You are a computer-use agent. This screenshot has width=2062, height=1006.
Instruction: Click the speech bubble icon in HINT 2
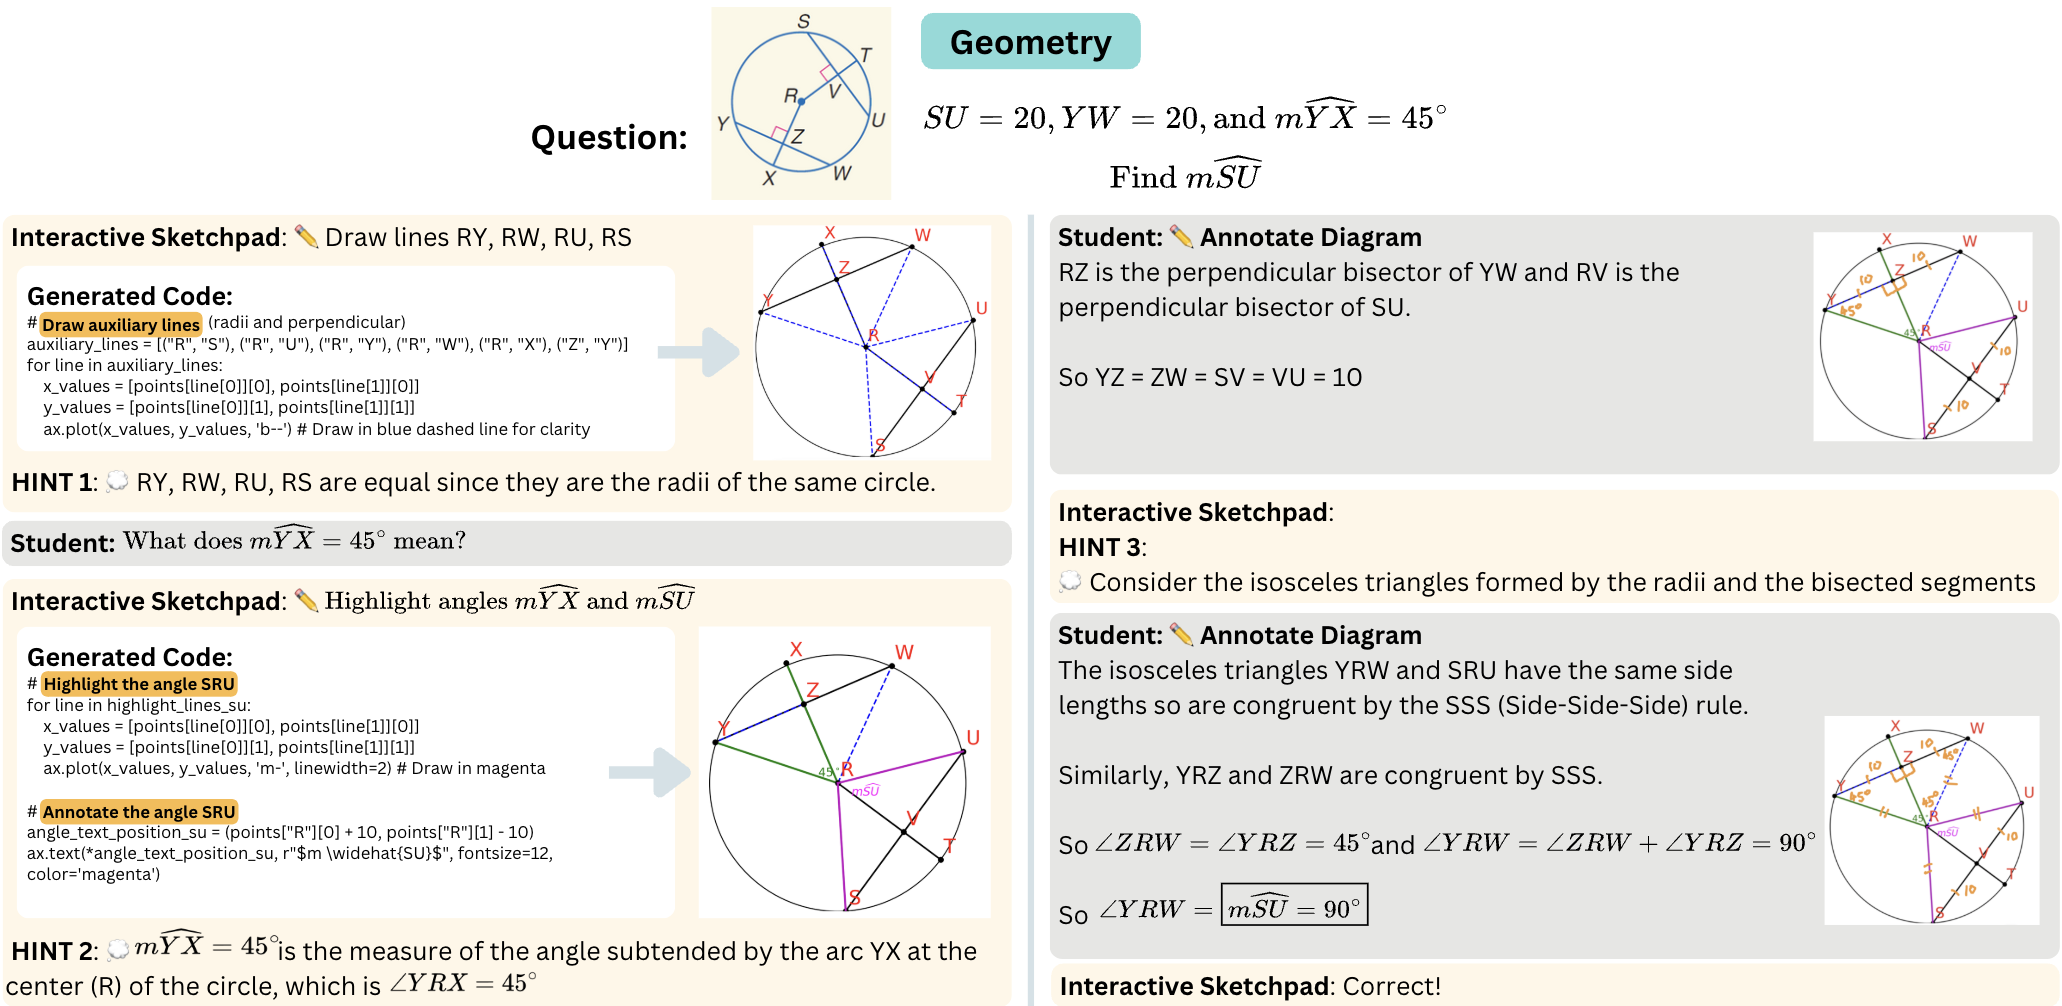pyautogui.click(x=118, y=950)
